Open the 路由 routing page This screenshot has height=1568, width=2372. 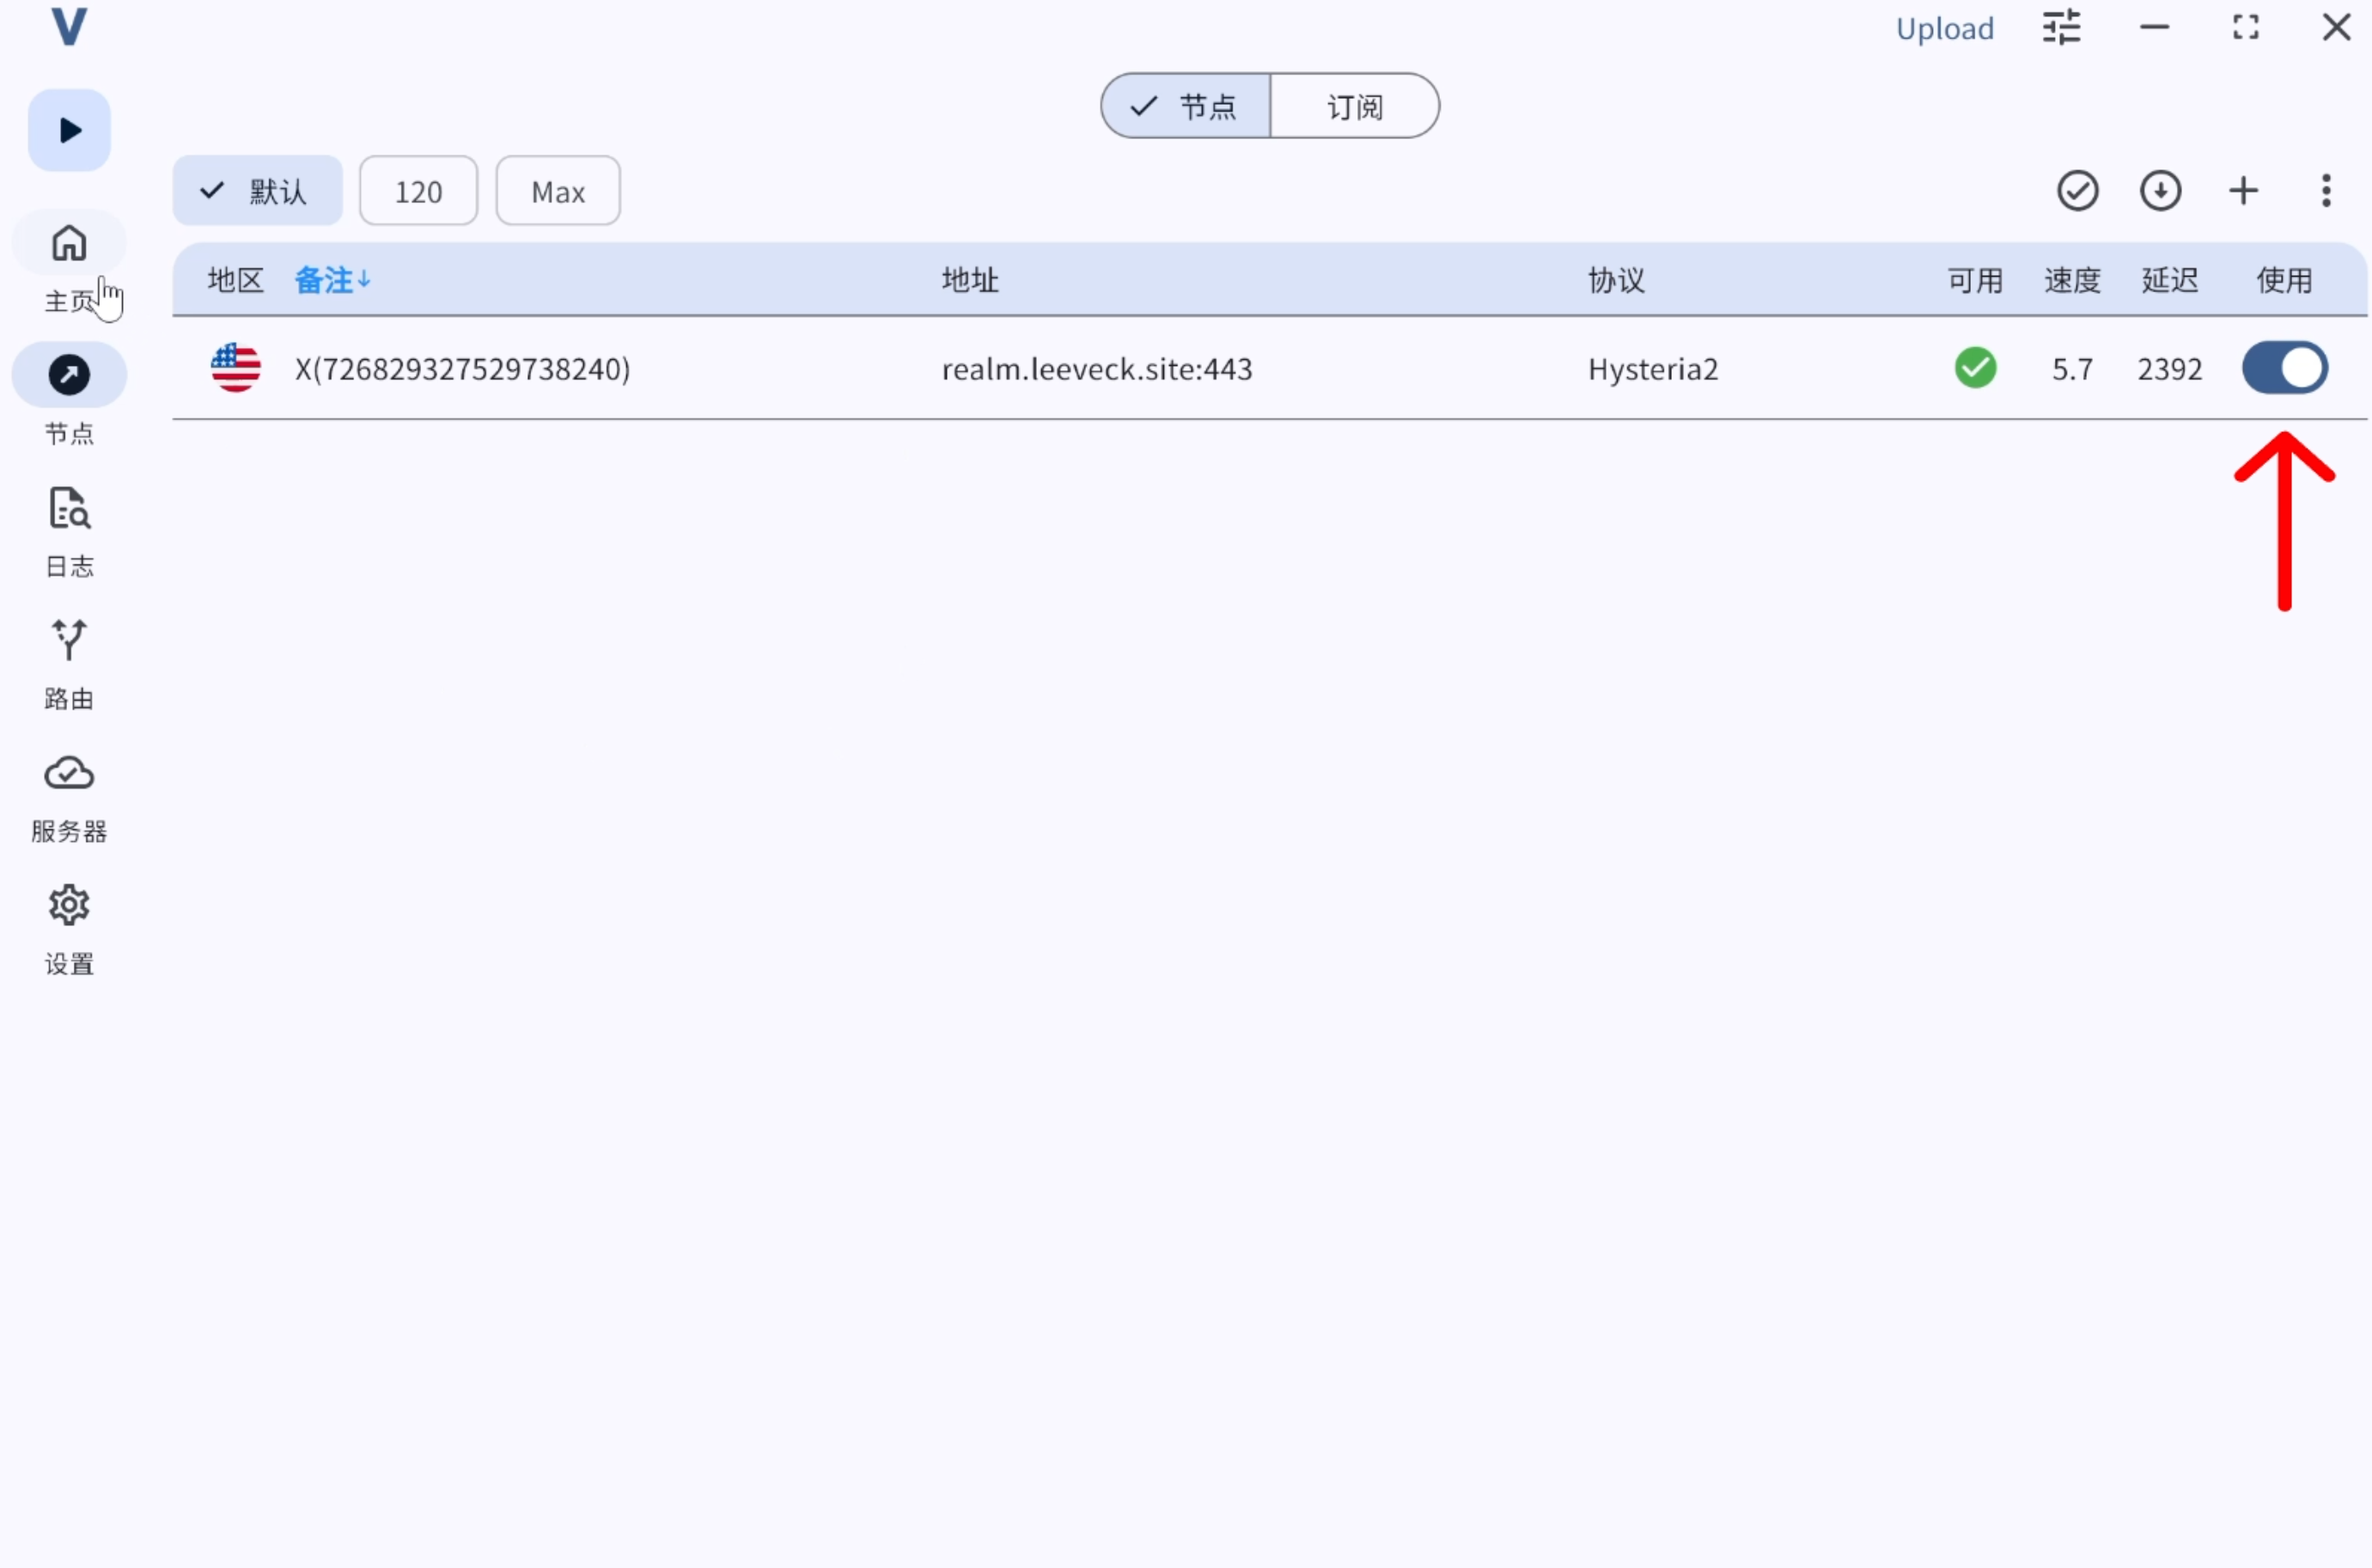[69, 664]
